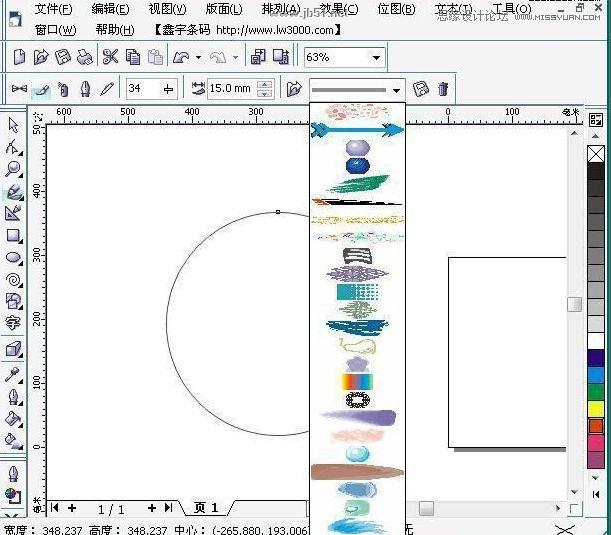Viewport: 611px width, 535px height.
Task: Open the zoom level dropdown showing 63%
Action: click(x=376, y=58)
